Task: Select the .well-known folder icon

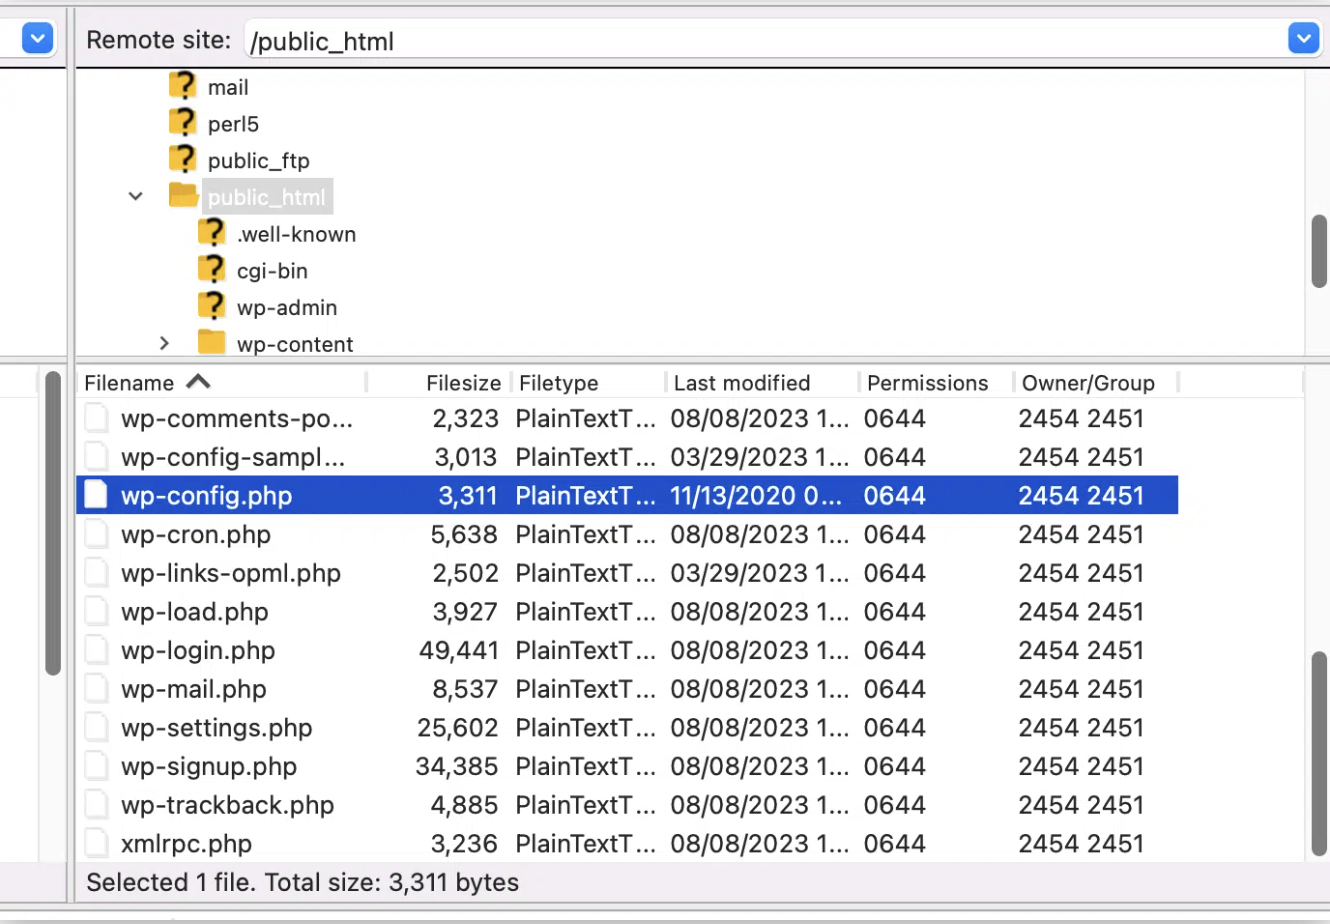Action: [212, 233]
